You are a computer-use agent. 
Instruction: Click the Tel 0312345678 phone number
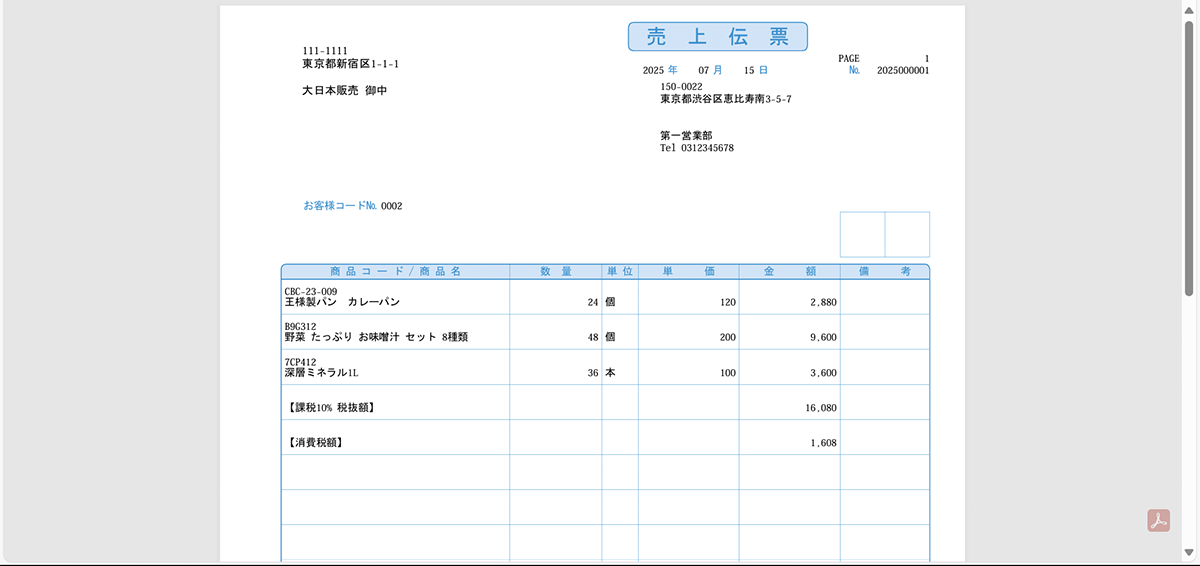[697, 148]
